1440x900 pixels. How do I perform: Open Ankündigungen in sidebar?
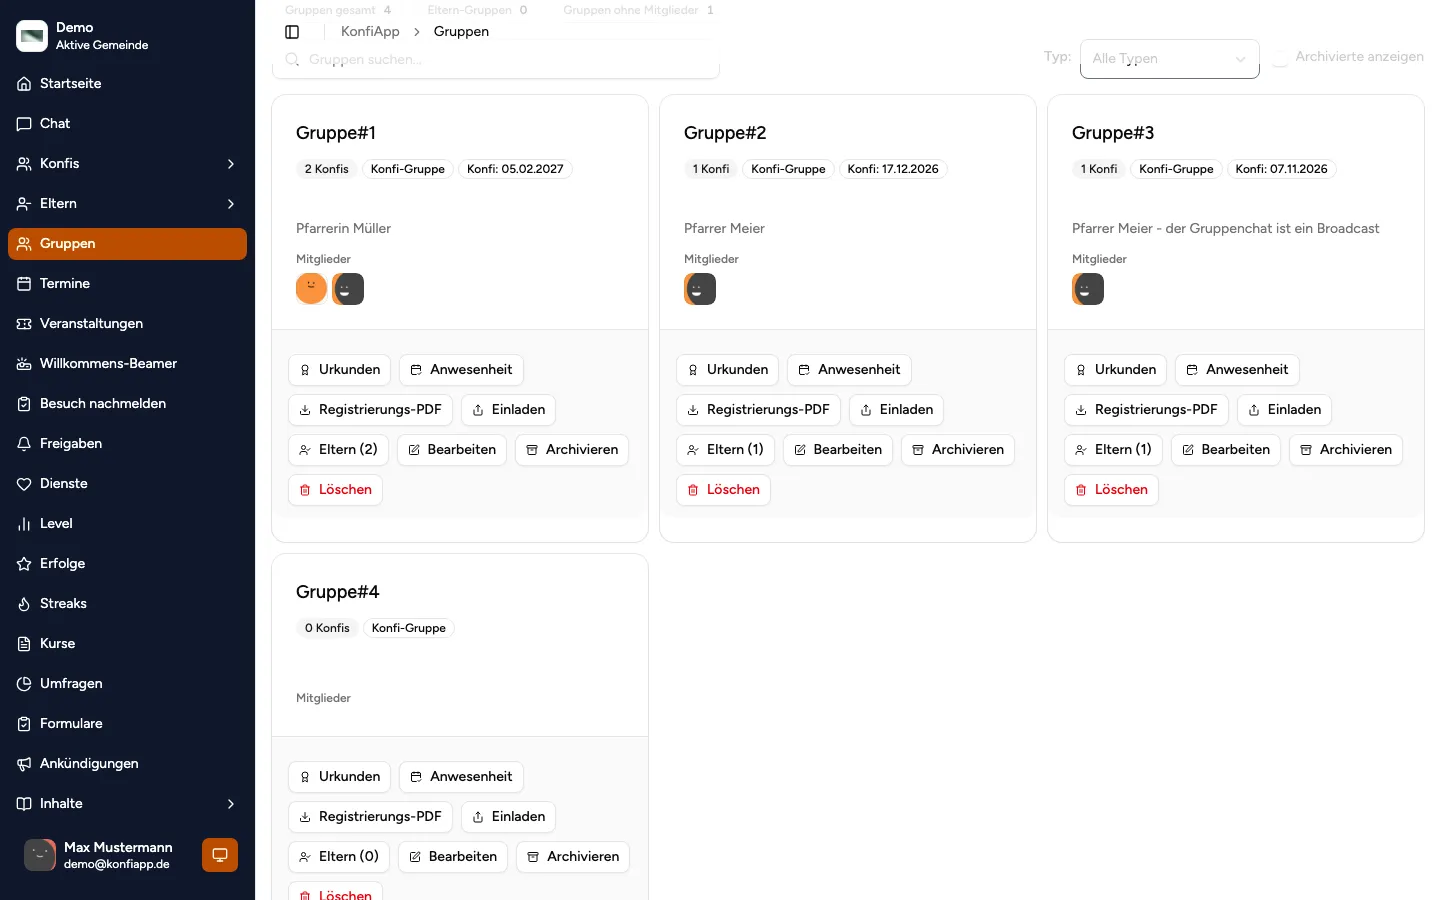pyautogui.click(x=127, y=764)
